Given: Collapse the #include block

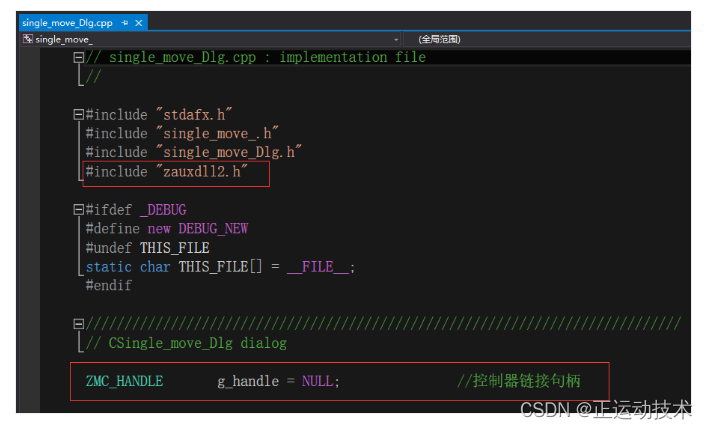Looking at the screenshot, I should pyautogui.click(x=79, y=115).
